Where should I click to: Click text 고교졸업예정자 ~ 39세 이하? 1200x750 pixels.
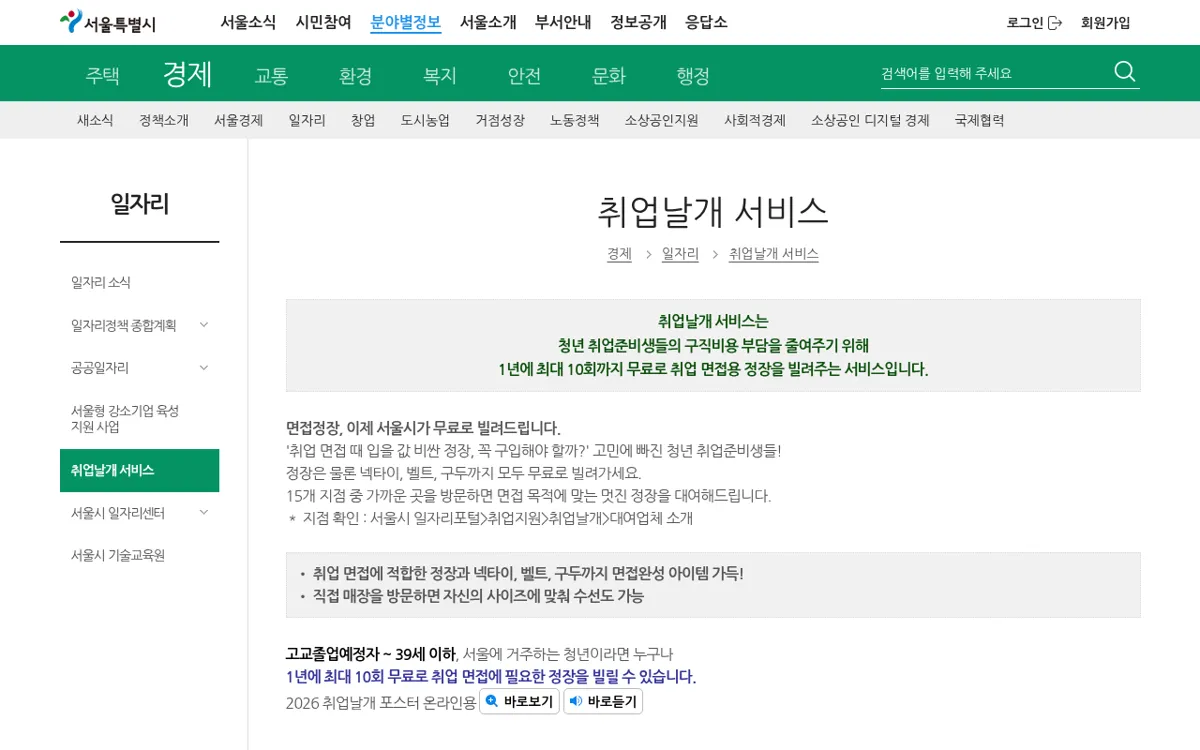[371, 654]
